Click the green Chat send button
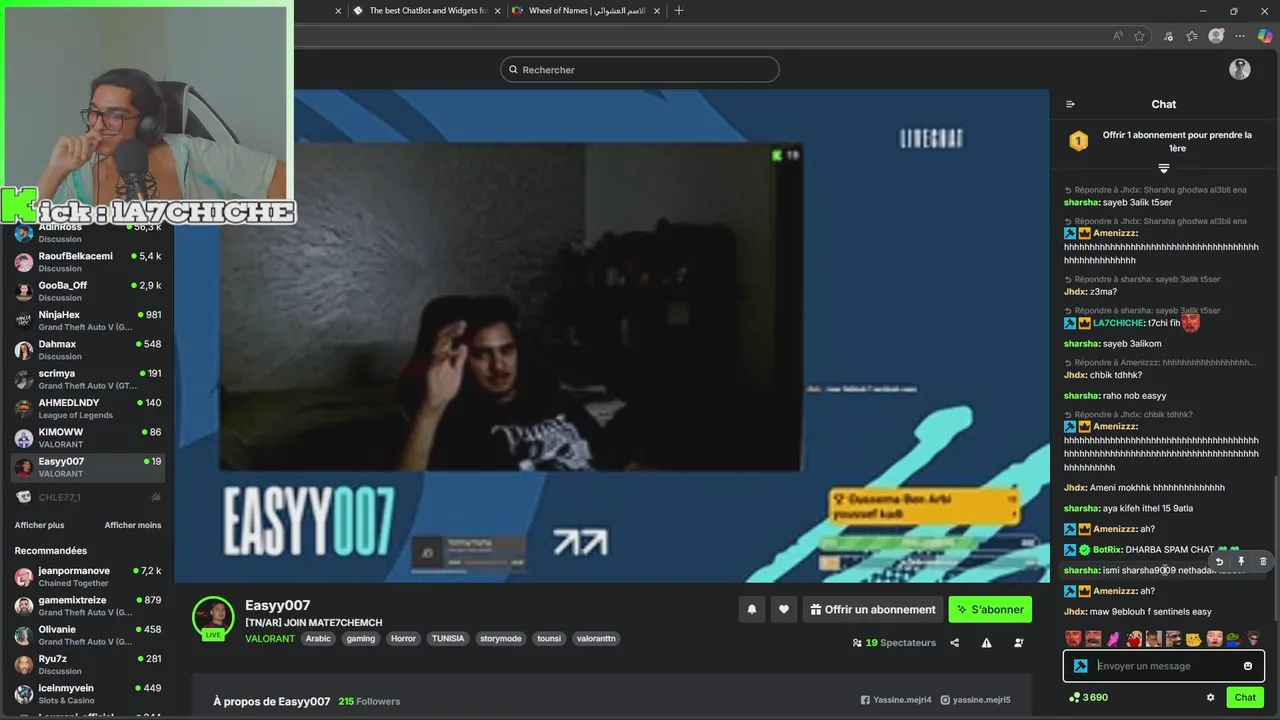Viewport: 1280px width, 720px height. (1245, 698)
